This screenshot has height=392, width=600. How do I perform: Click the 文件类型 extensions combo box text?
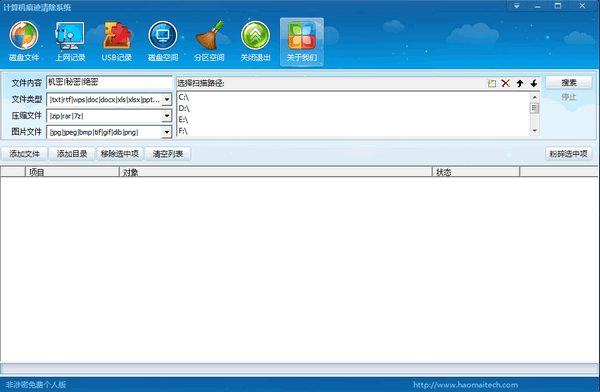(x=105, y=100)
